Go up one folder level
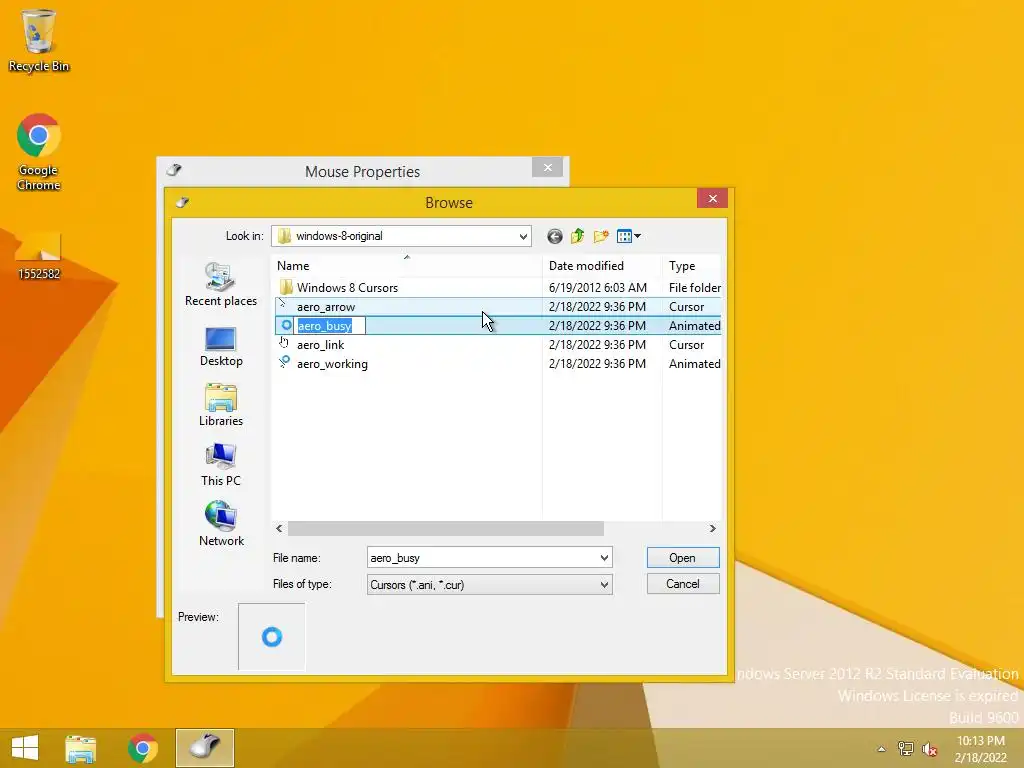This screenshot has height=768, width=1024. click(x=577, y=236)
